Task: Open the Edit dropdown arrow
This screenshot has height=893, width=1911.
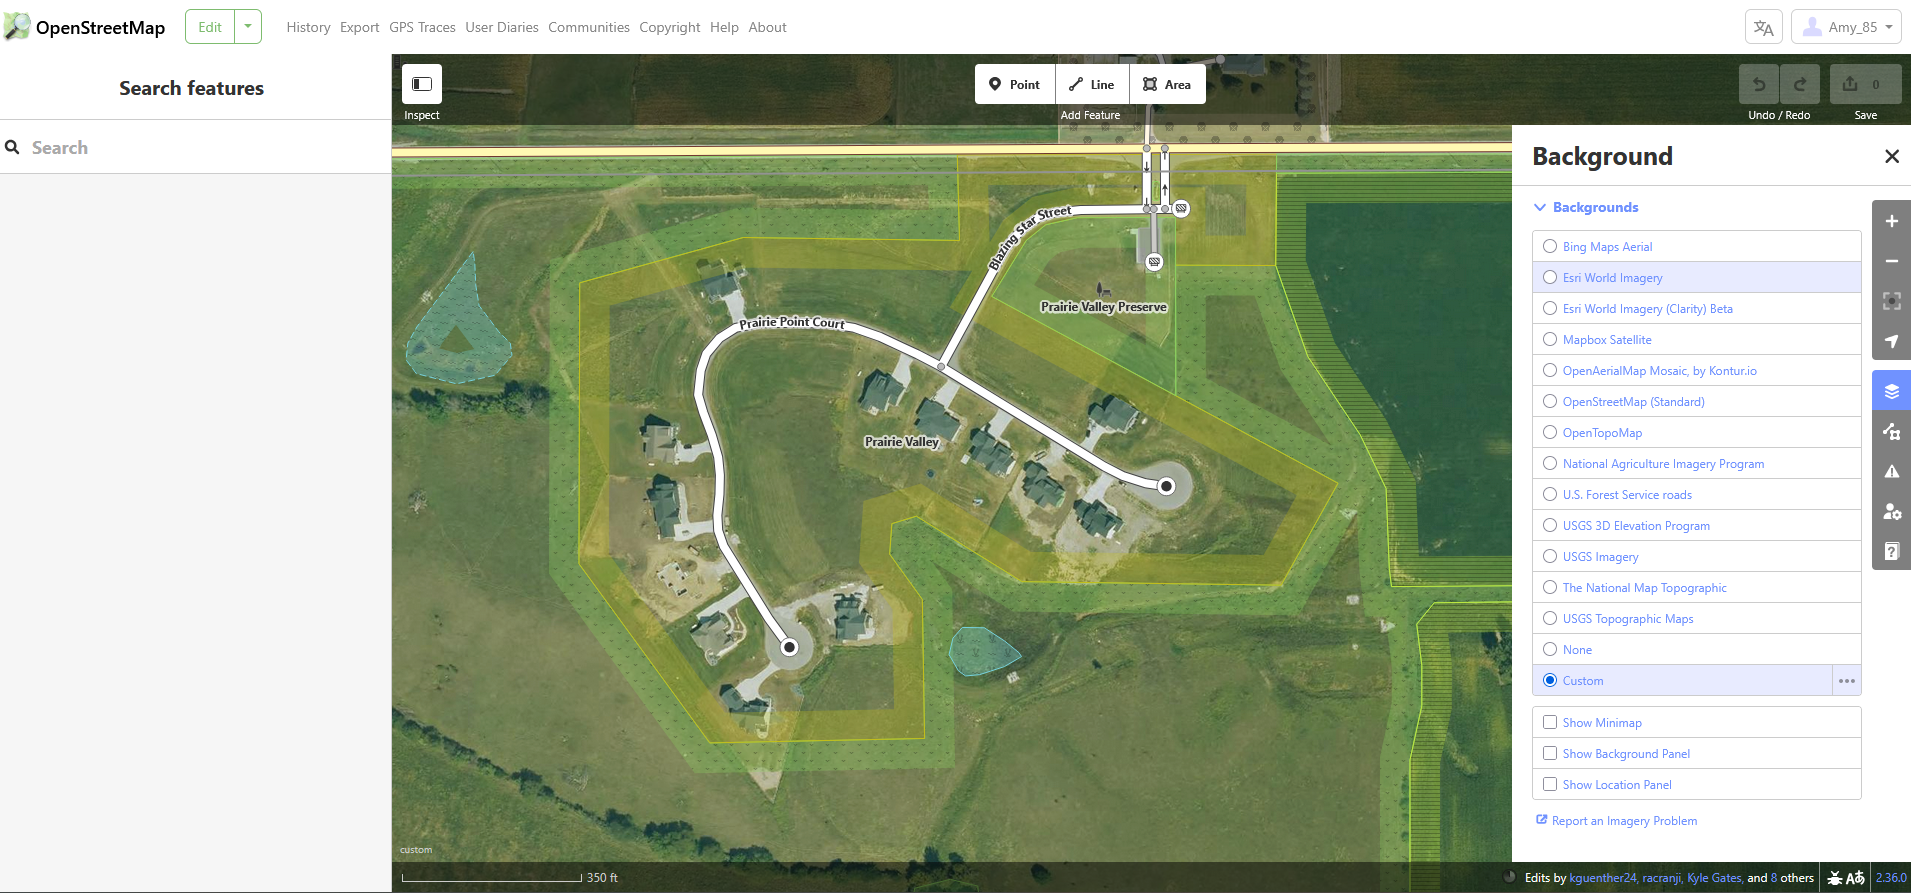Action: click(x=248, y=27)
